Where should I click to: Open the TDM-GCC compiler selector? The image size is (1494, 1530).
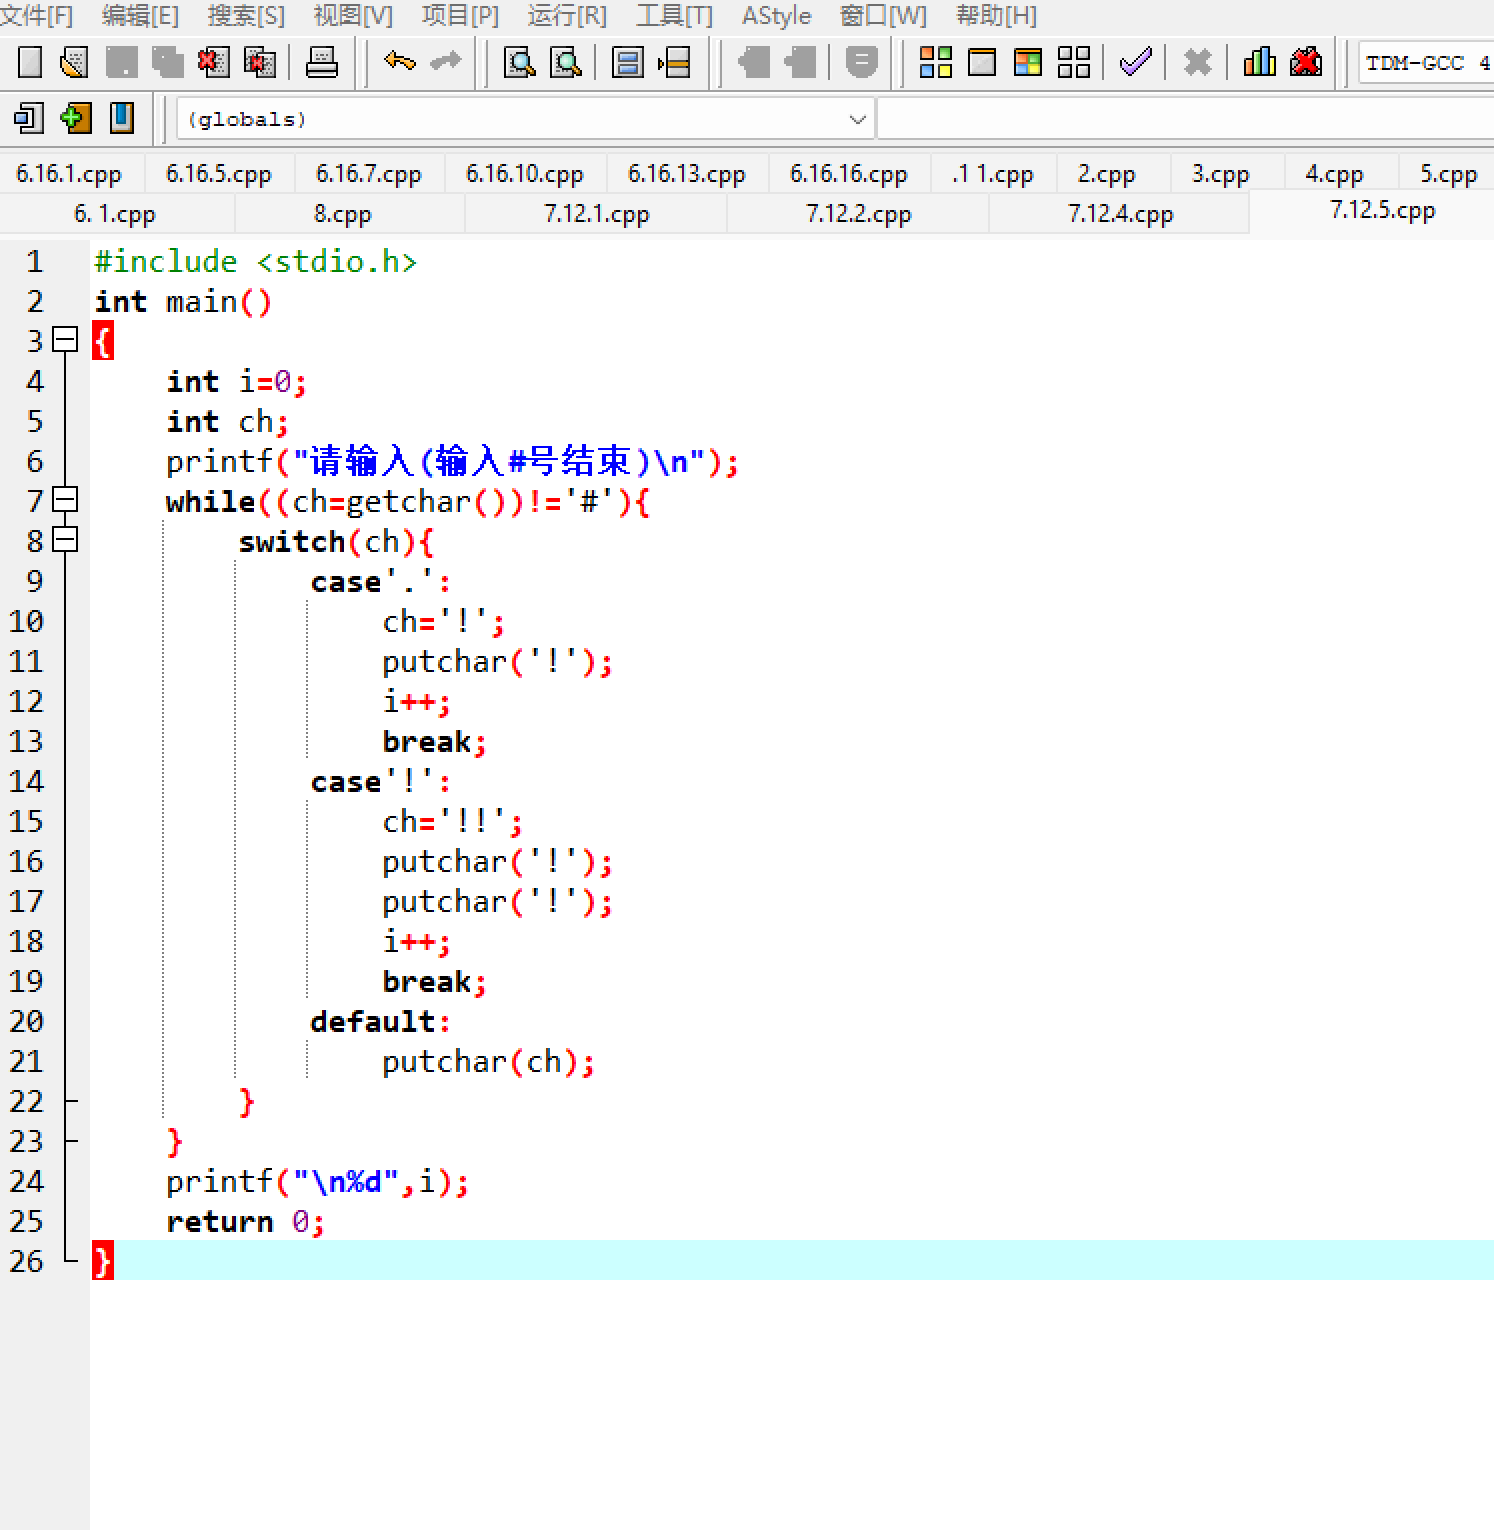coord(1424,63)
